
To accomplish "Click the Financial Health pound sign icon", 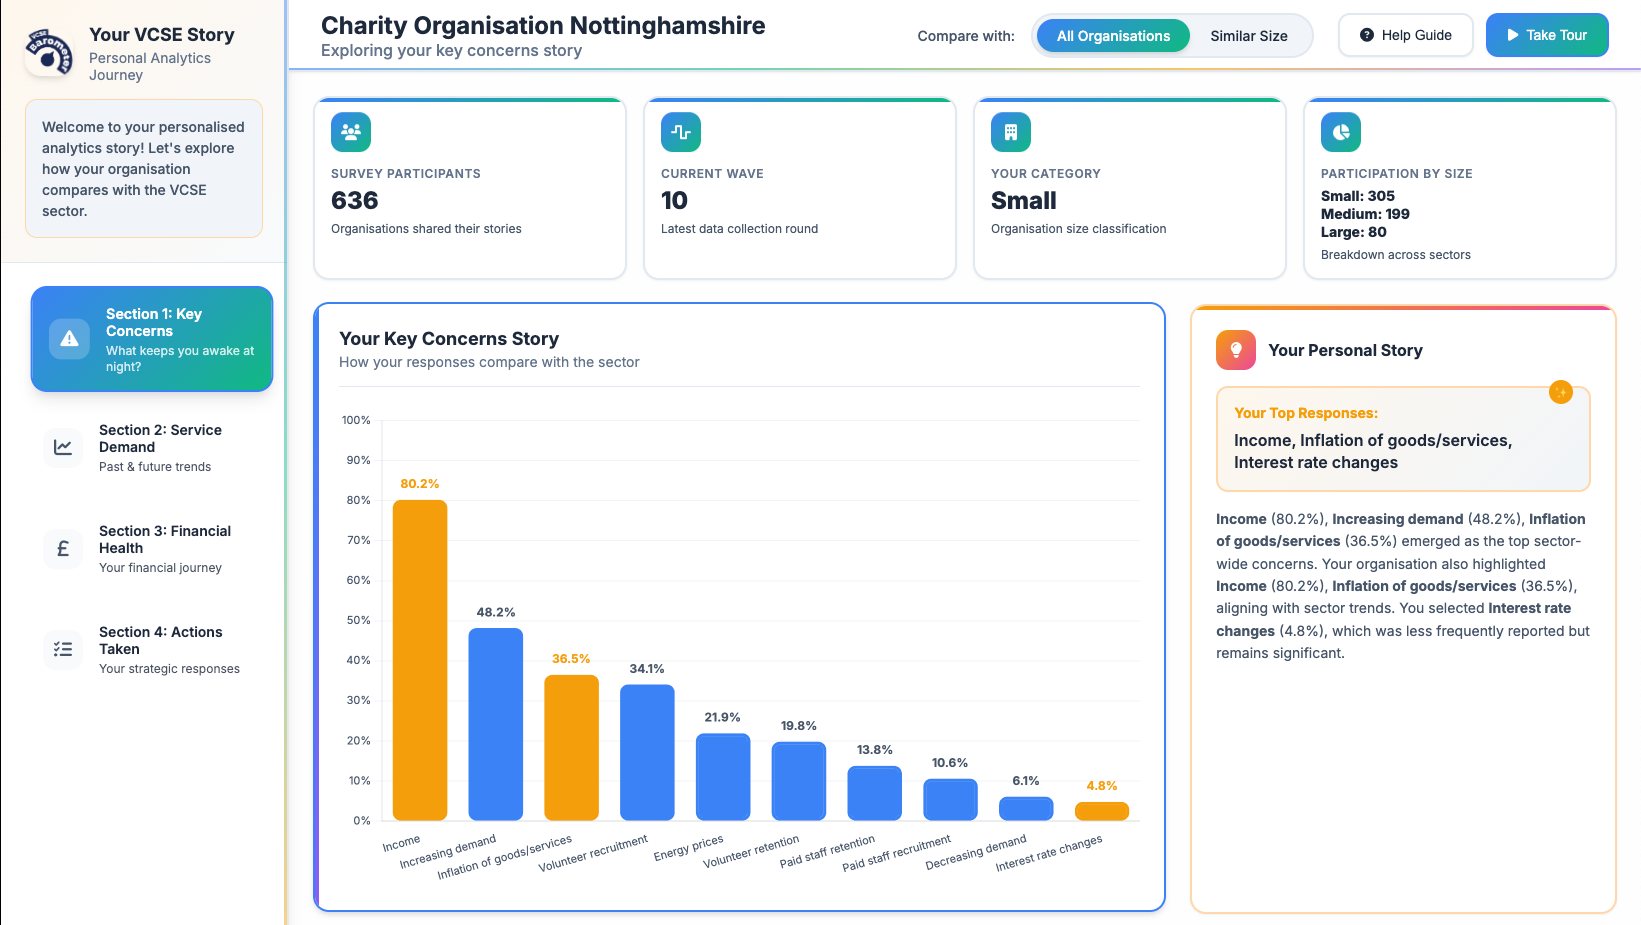I will [x=63, y=549].
